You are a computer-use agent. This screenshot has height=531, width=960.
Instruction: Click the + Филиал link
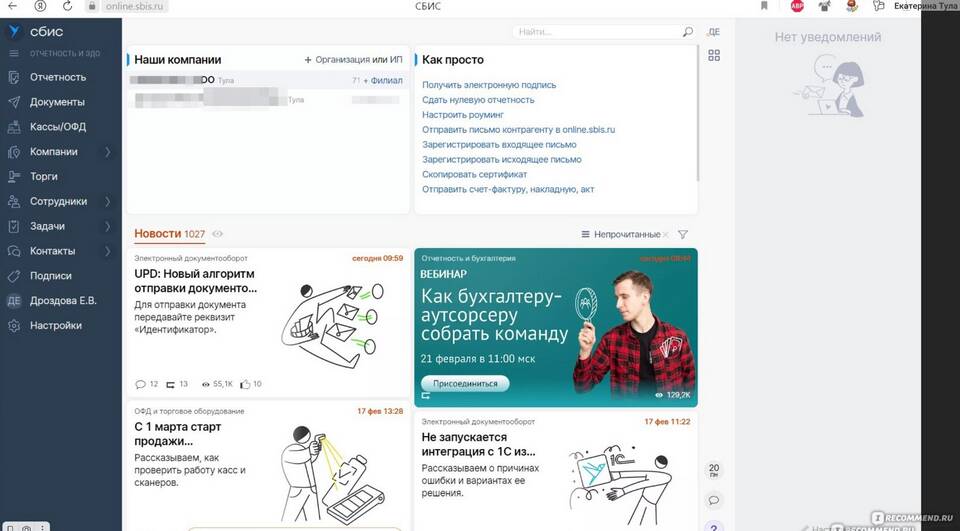tap(383, 81)
